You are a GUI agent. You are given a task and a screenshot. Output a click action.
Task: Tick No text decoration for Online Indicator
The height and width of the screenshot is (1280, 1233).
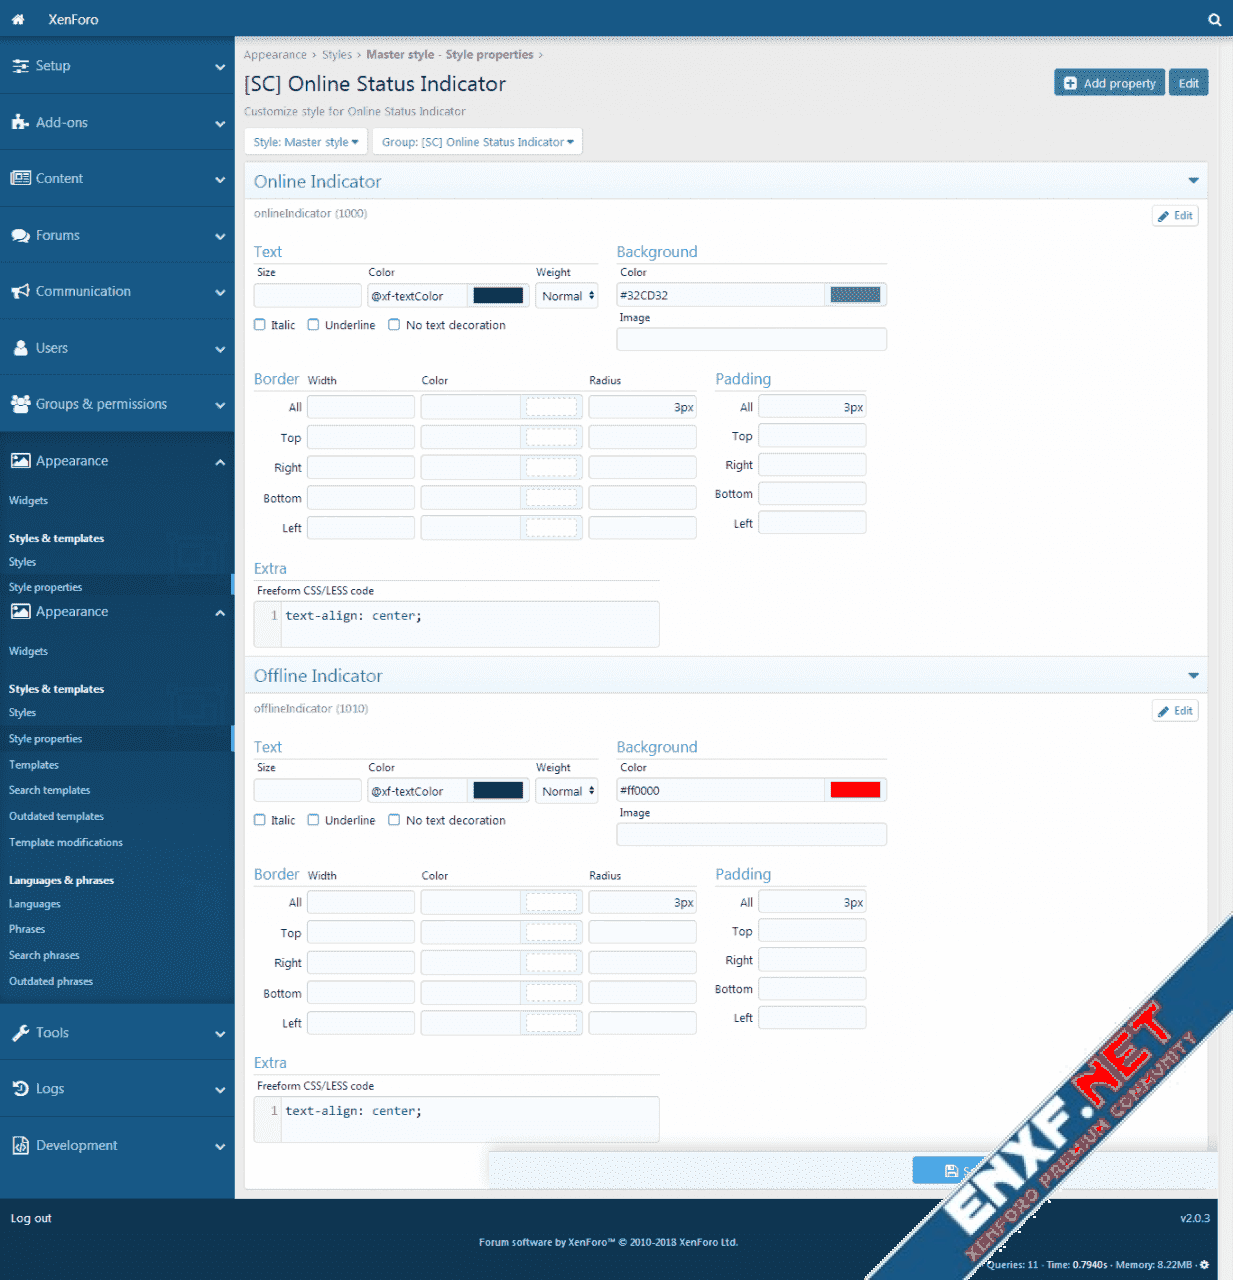[394, 325]
